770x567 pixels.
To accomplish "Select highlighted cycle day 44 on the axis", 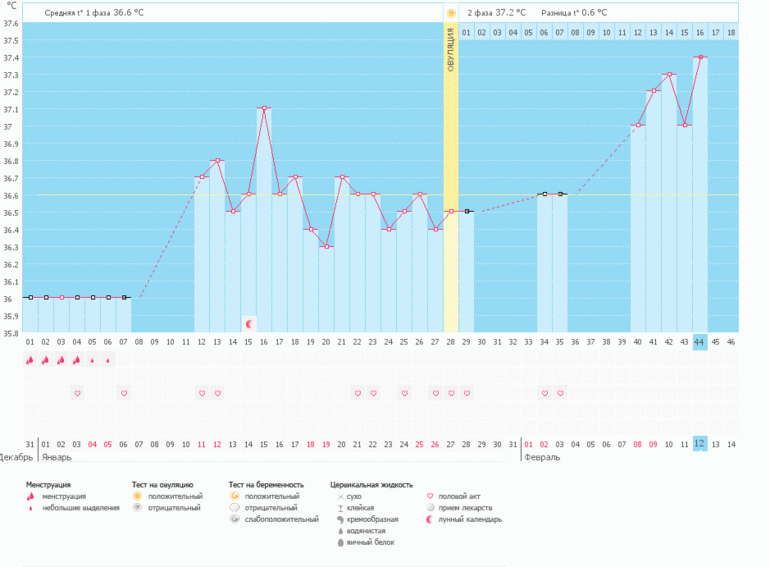I will pos(700,342).
